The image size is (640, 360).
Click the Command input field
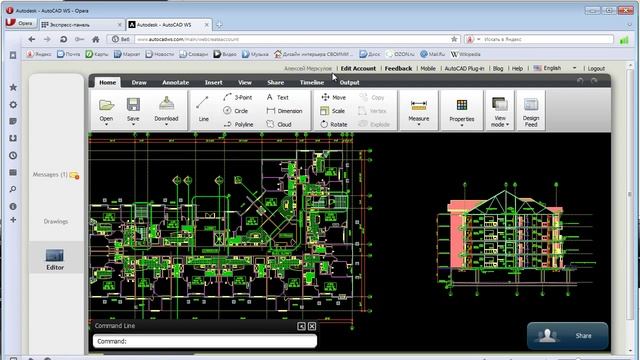point(204,341)
